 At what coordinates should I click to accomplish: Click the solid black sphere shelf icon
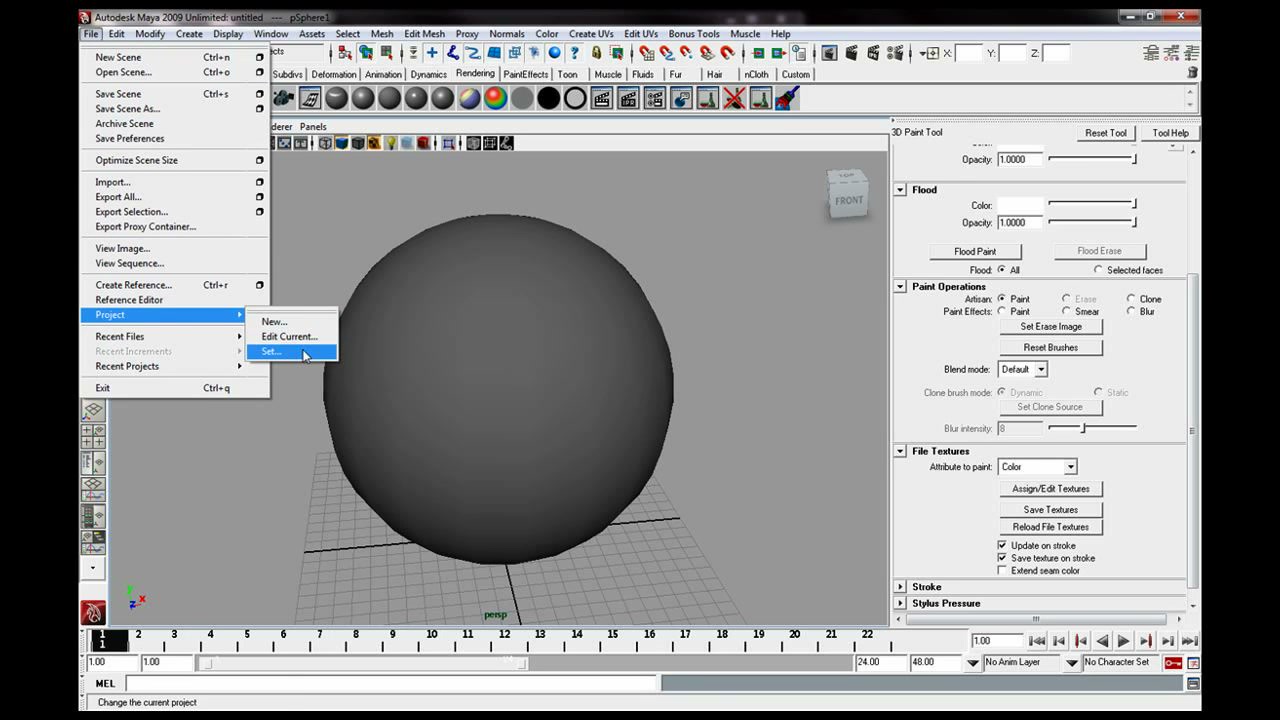[548, 97]
